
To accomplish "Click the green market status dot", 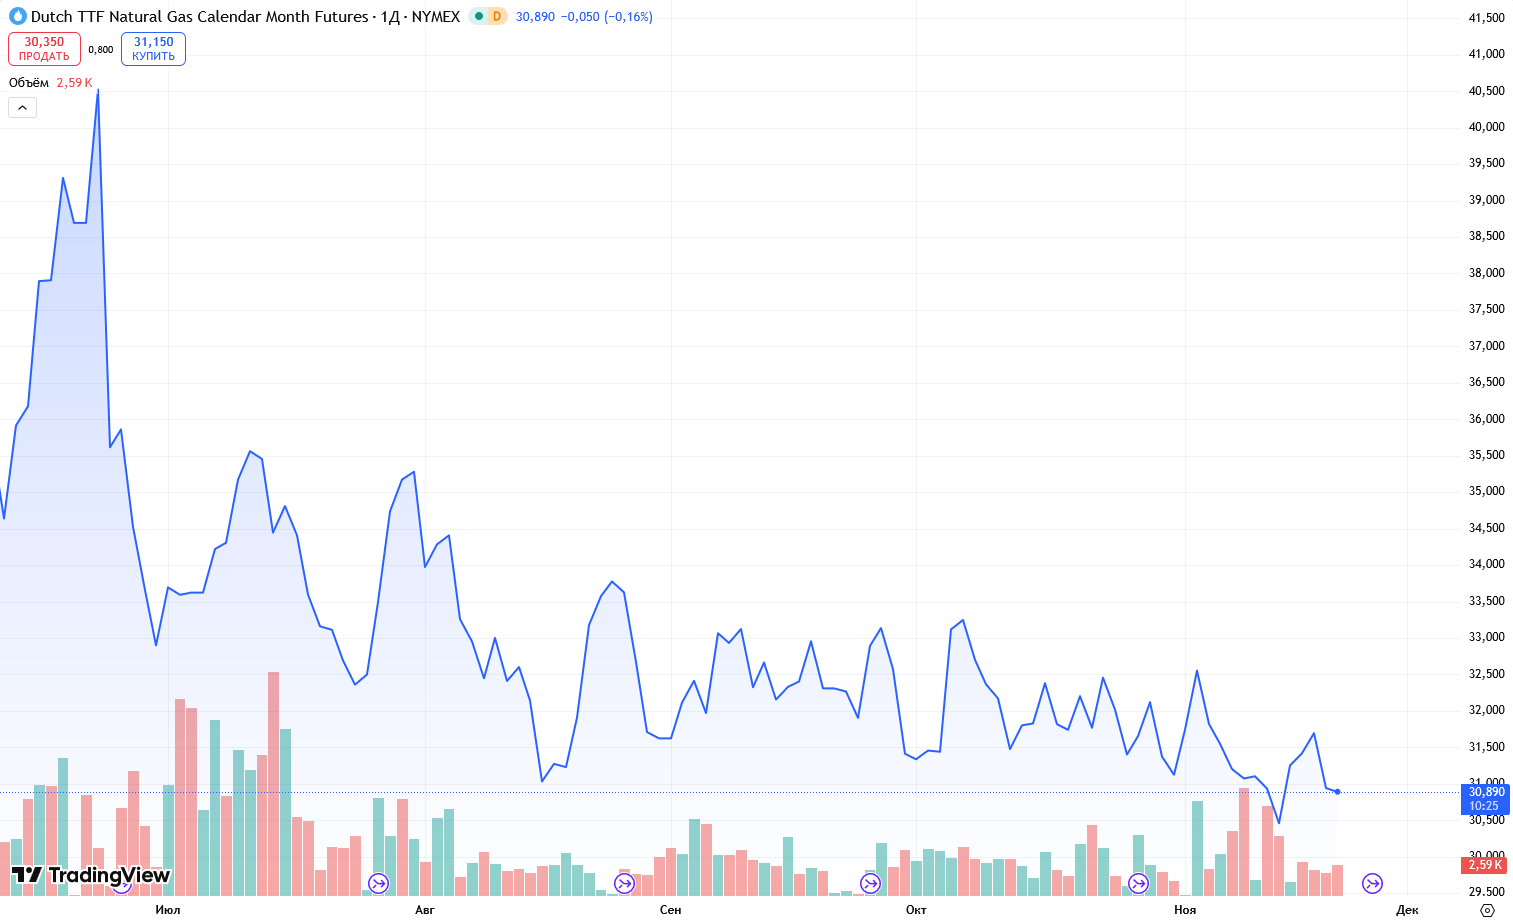I will click(479, 16).
